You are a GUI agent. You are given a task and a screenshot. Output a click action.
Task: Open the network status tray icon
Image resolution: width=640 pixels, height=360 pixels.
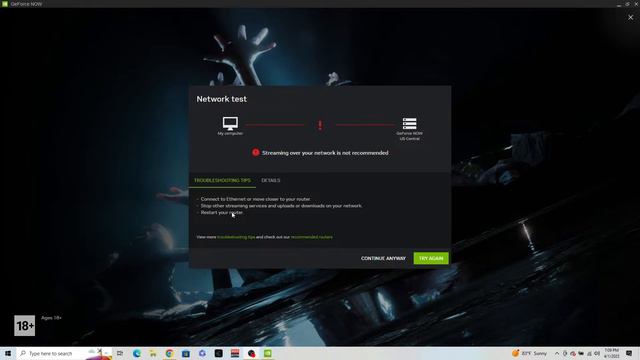point(589,353)
